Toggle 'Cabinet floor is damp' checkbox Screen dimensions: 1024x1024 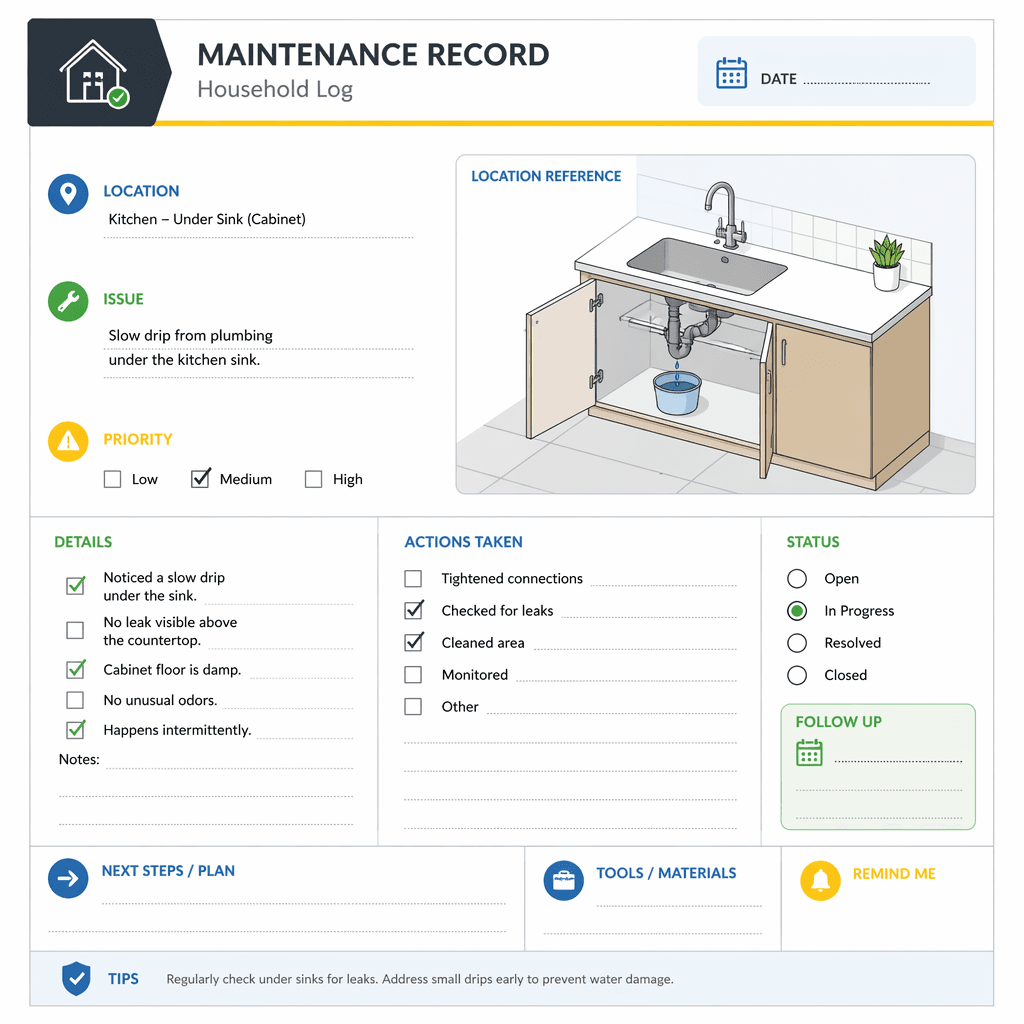75,669
